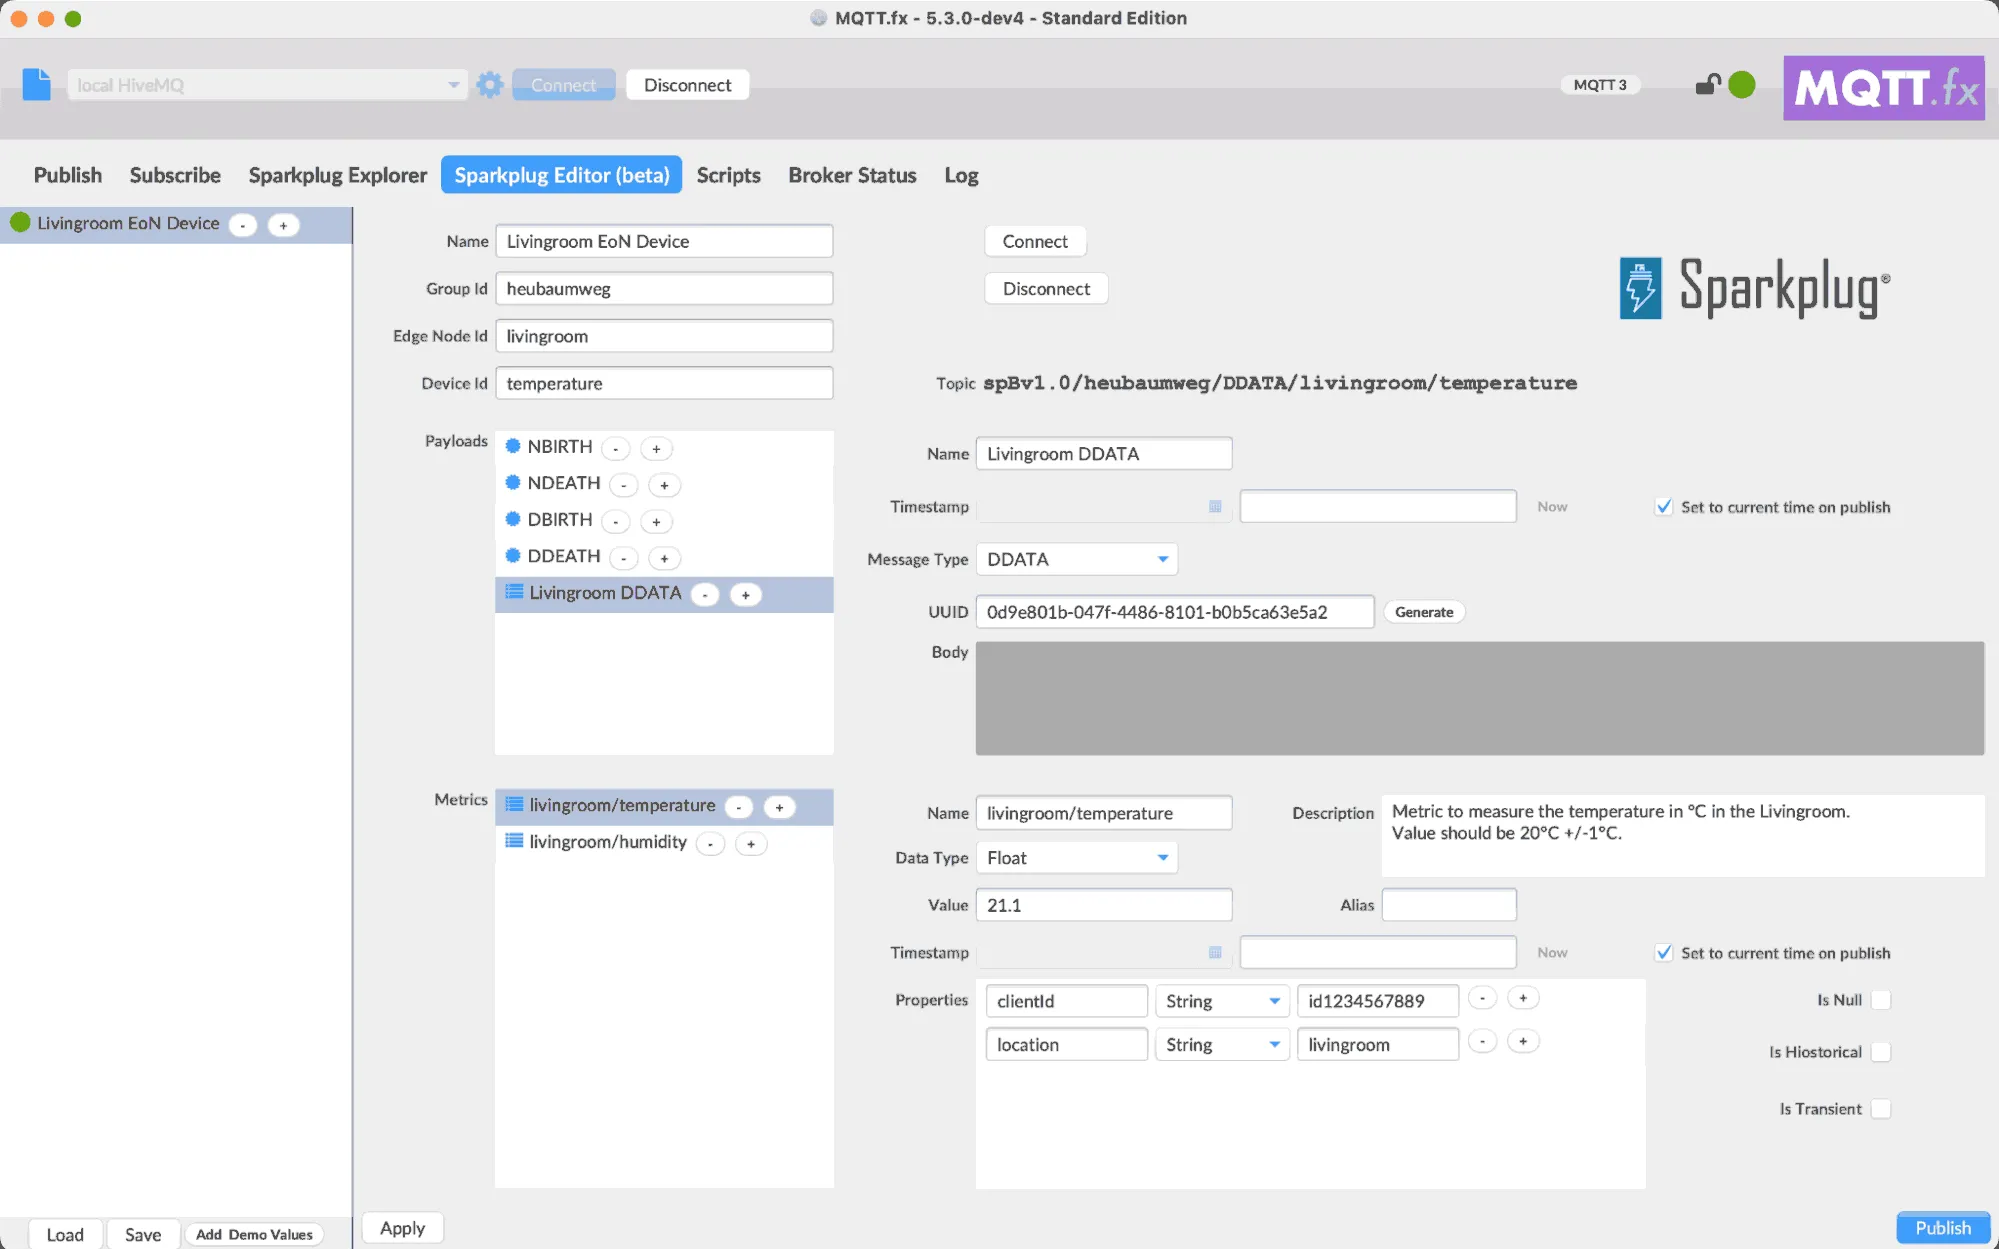Open the payload timestamp calendar picker
Image resolution: width=1999 pixels, height=1250 pixels.
pyautogui.click(x=1215, y=507)
